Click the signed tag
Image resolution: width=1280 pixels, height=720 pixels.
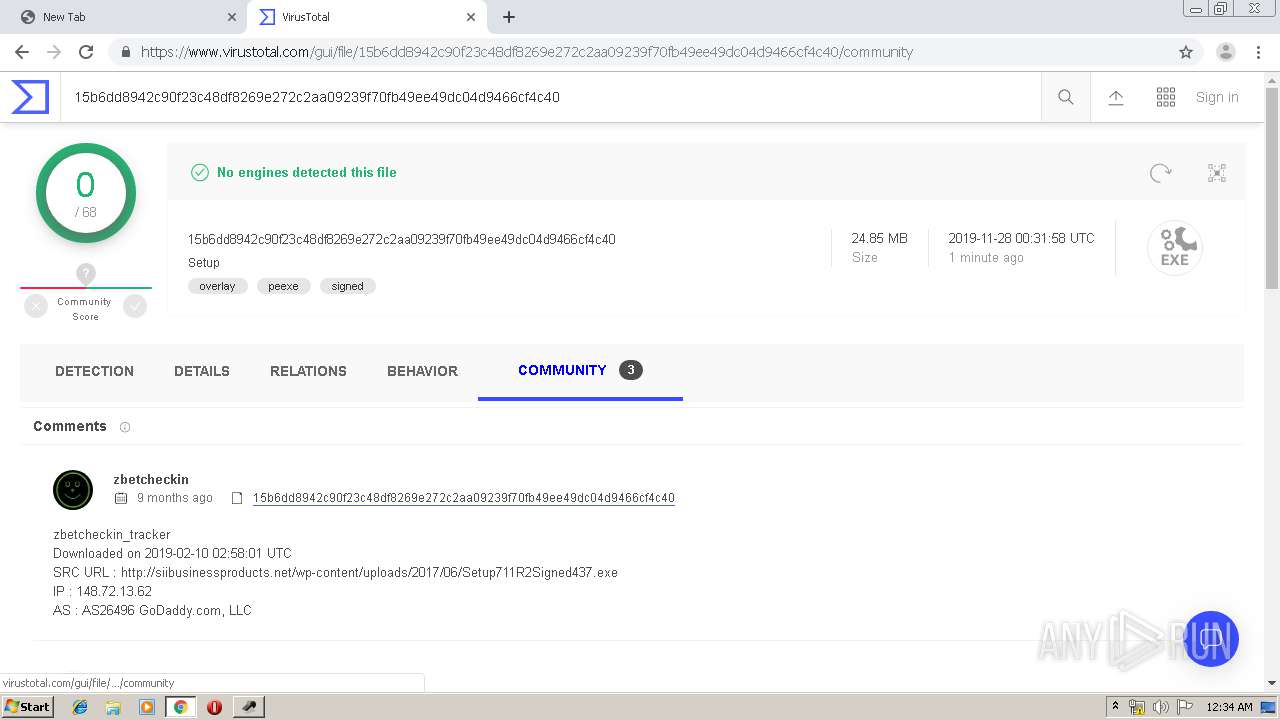pyautogui.click(x=347, y=286)
